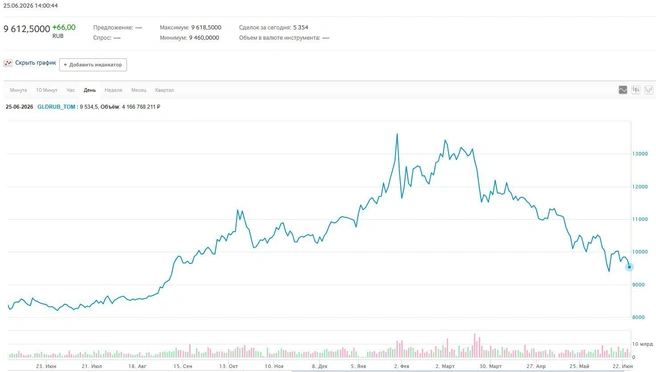Hide the chart via Скрыть график link
The height and width of the screenshot is (372, 656).
tap(36, 63)
